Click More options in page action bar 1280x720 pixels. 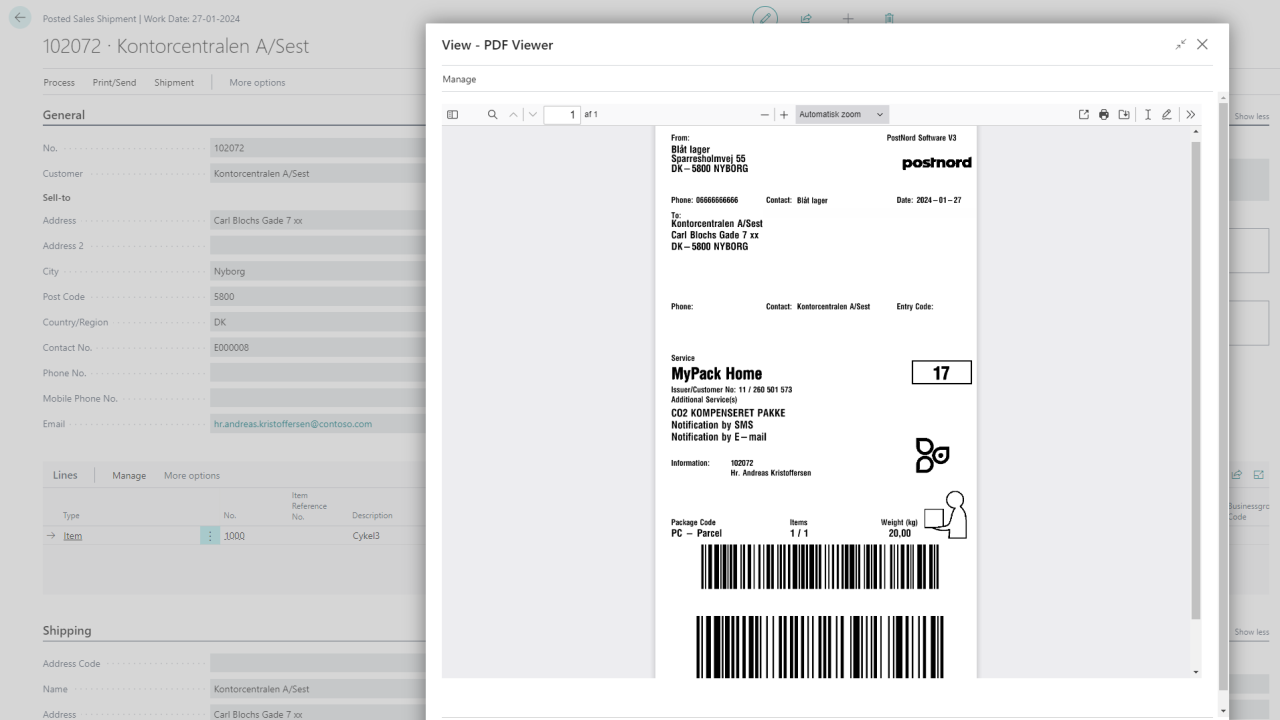point(257,82)
